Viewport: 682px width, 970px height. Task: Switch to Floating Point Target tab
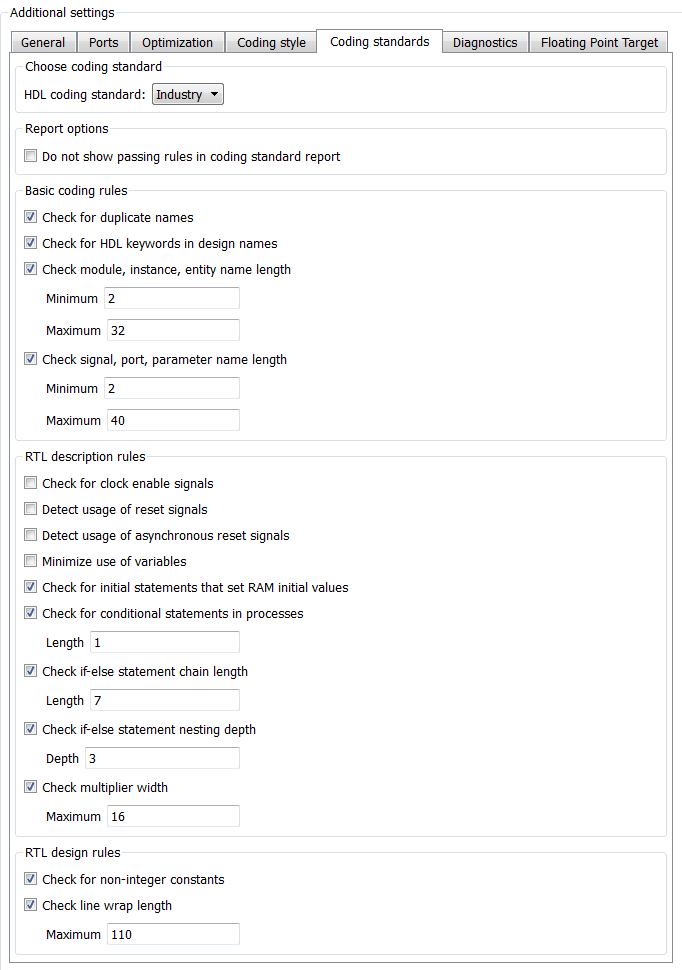pos(599,43)
